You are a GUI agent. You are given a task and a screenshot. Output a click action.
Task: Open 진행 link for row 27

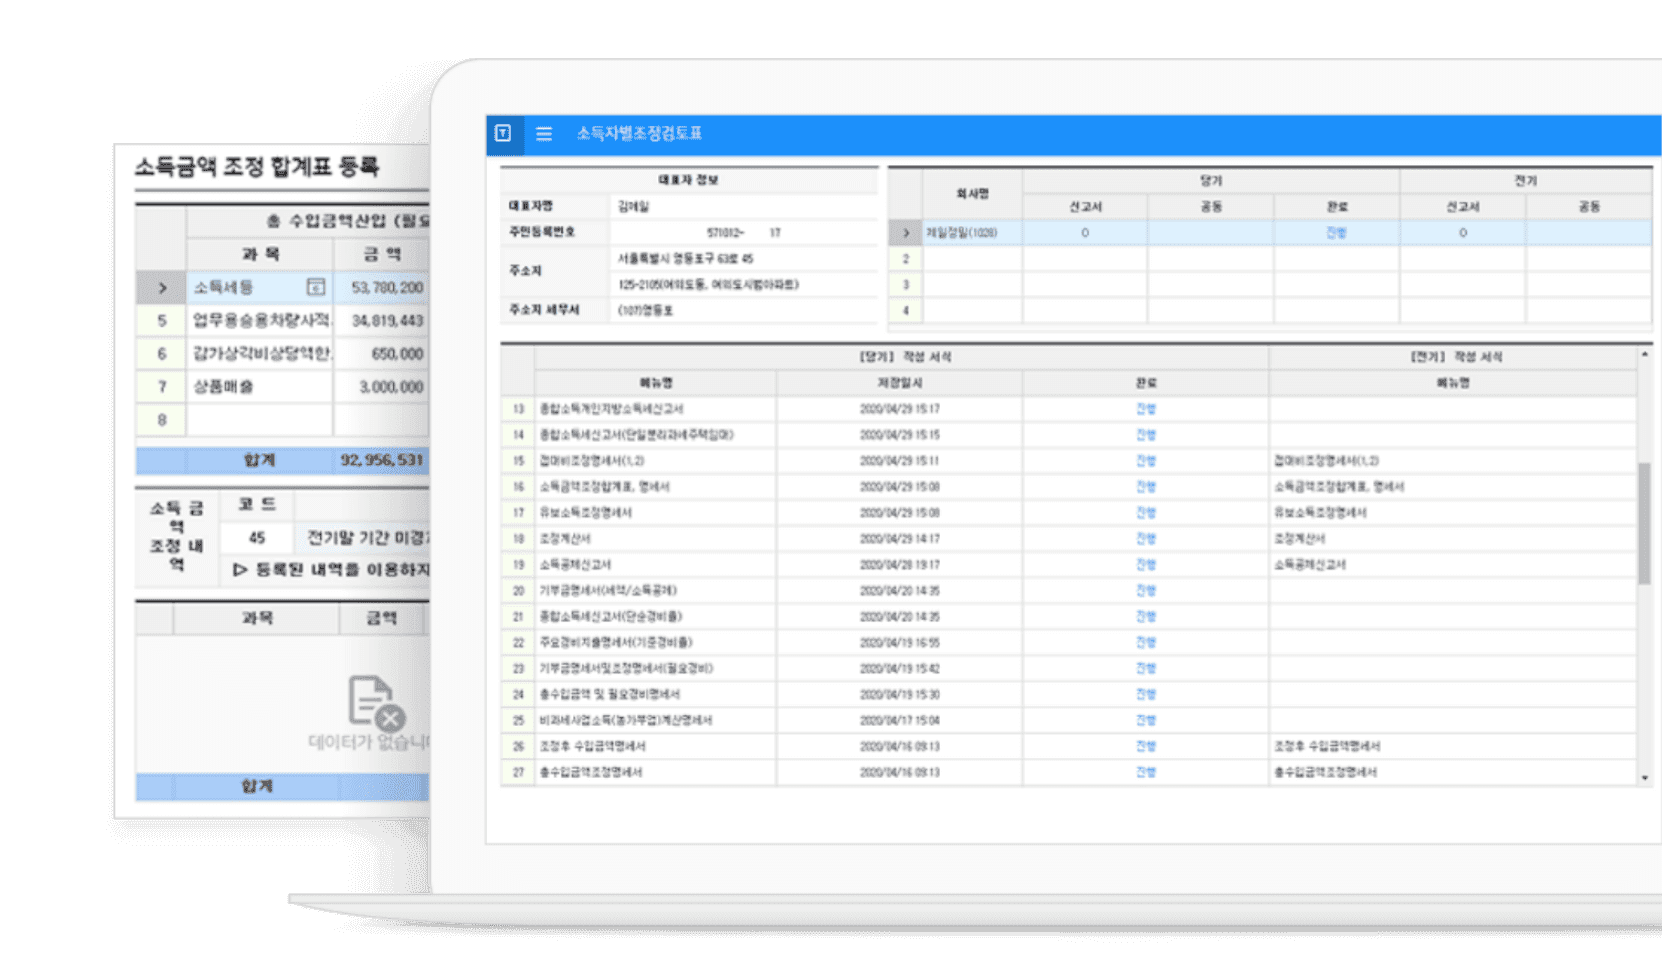coord(1145,772)
